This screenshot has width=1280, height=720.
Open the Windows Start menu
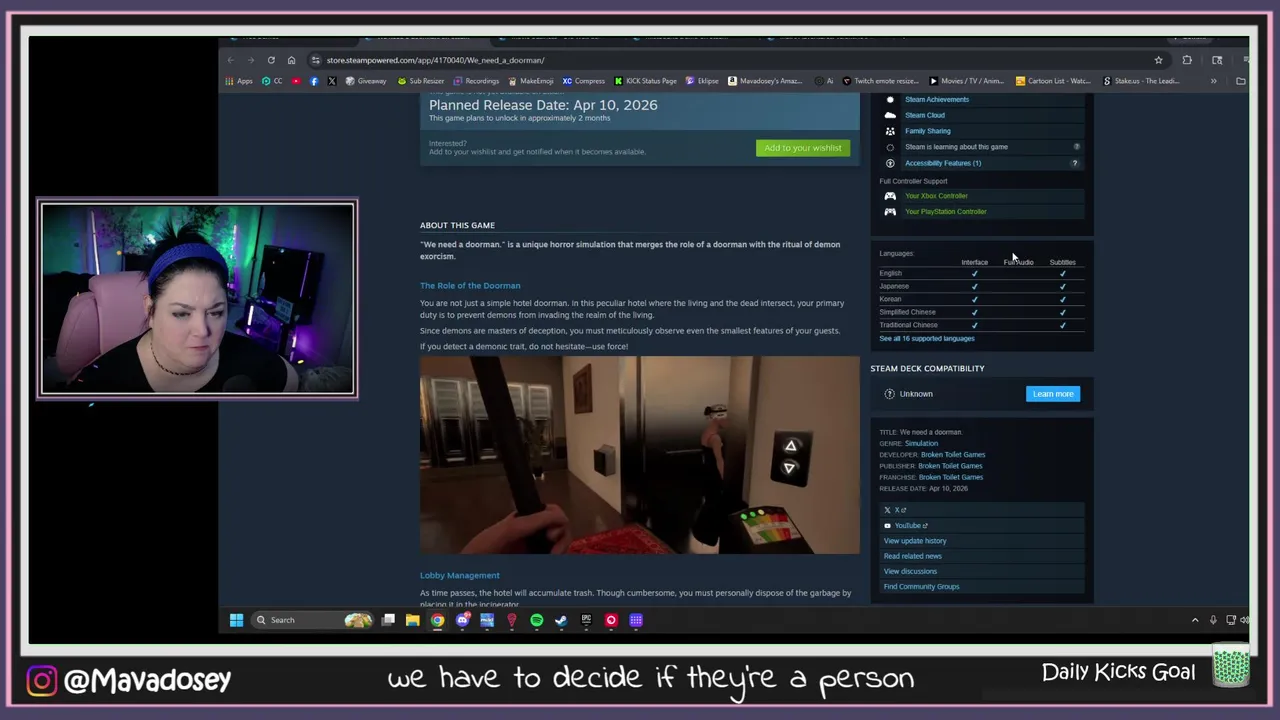coord(236,620)
